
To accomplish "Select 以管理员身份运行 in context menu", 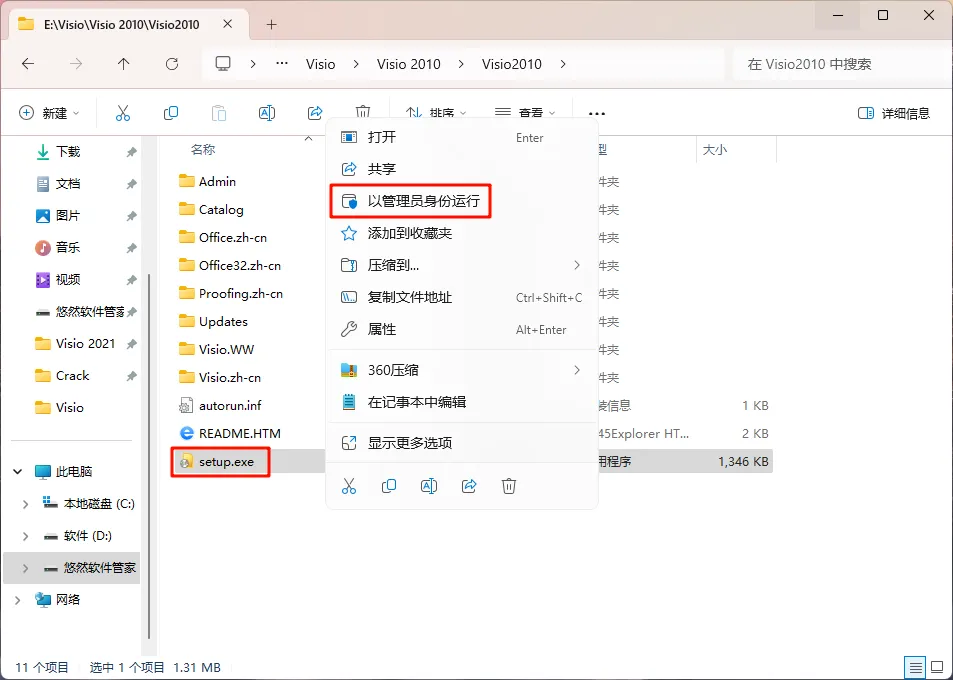I will click(411, 201).
